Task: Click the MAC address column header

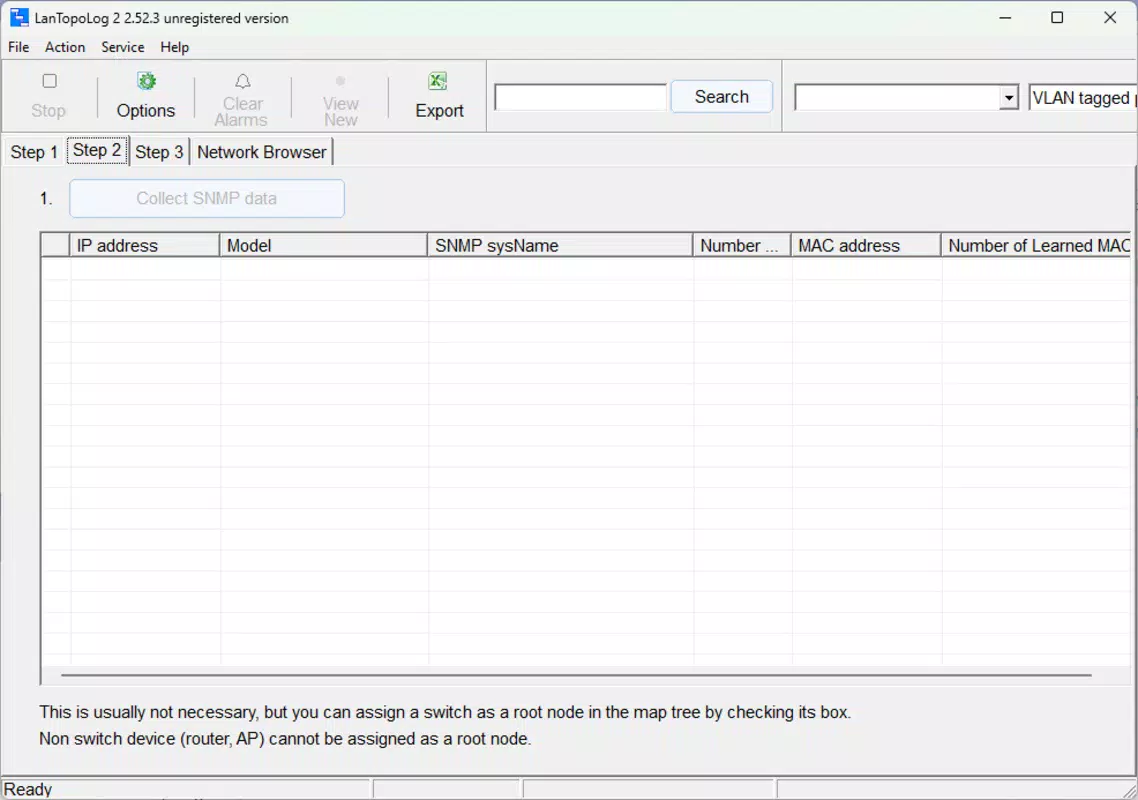Action: (x=866, y=245)
